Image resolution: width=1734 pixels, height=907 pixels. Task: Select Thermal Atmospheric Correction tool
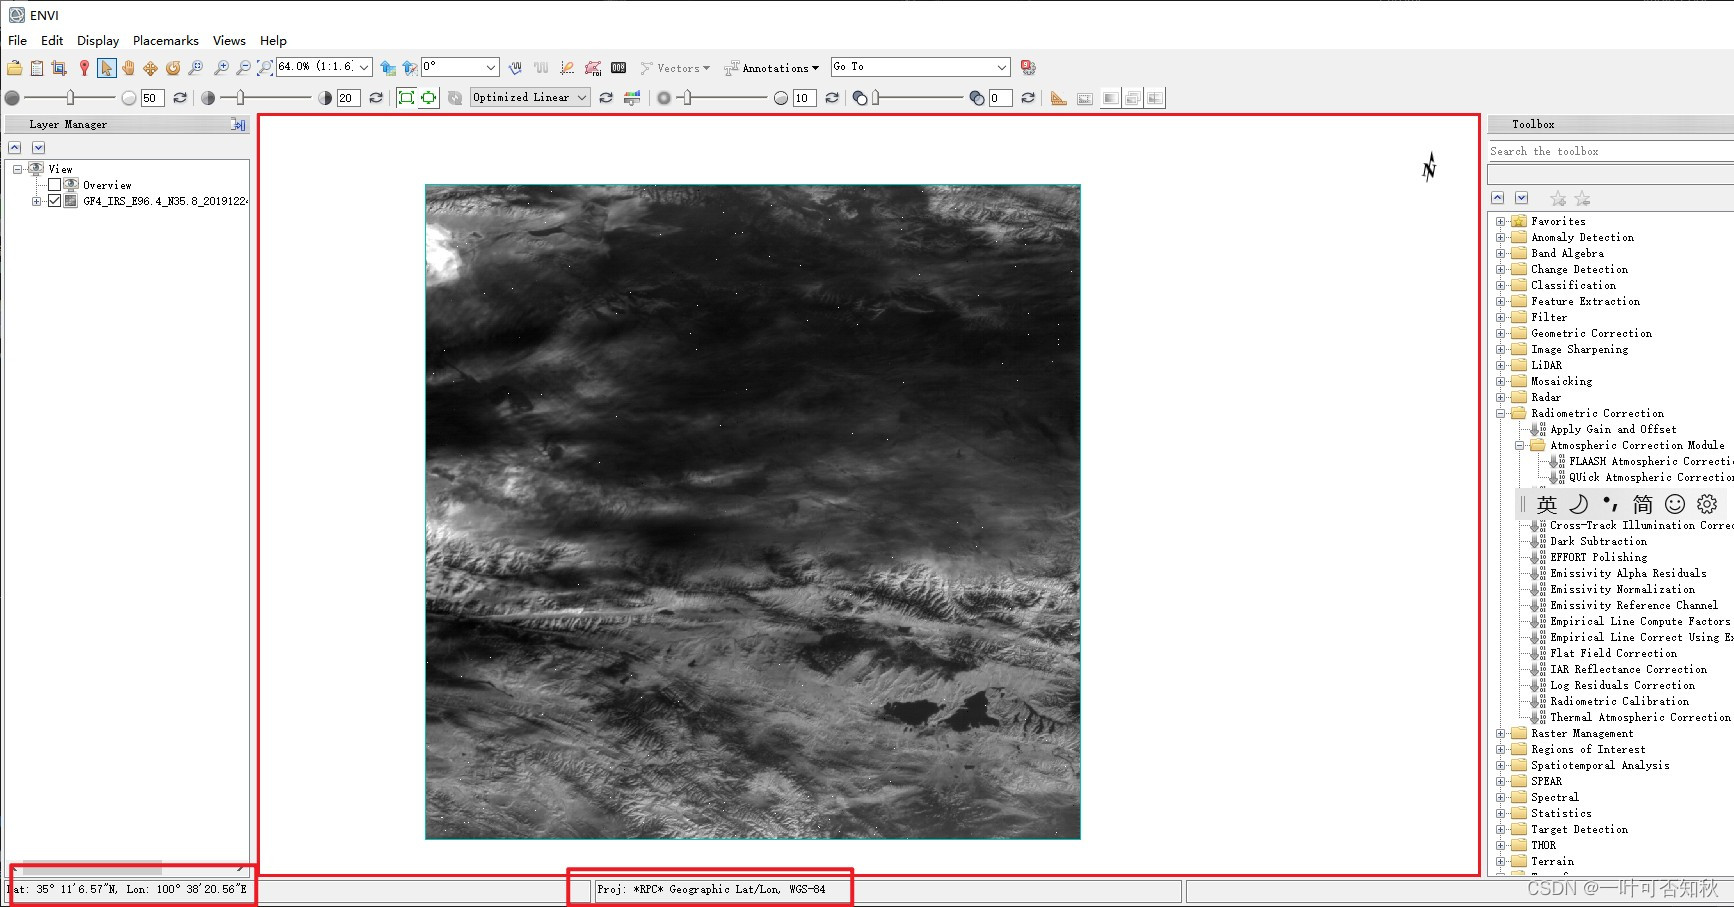[x=1640, y=717]
